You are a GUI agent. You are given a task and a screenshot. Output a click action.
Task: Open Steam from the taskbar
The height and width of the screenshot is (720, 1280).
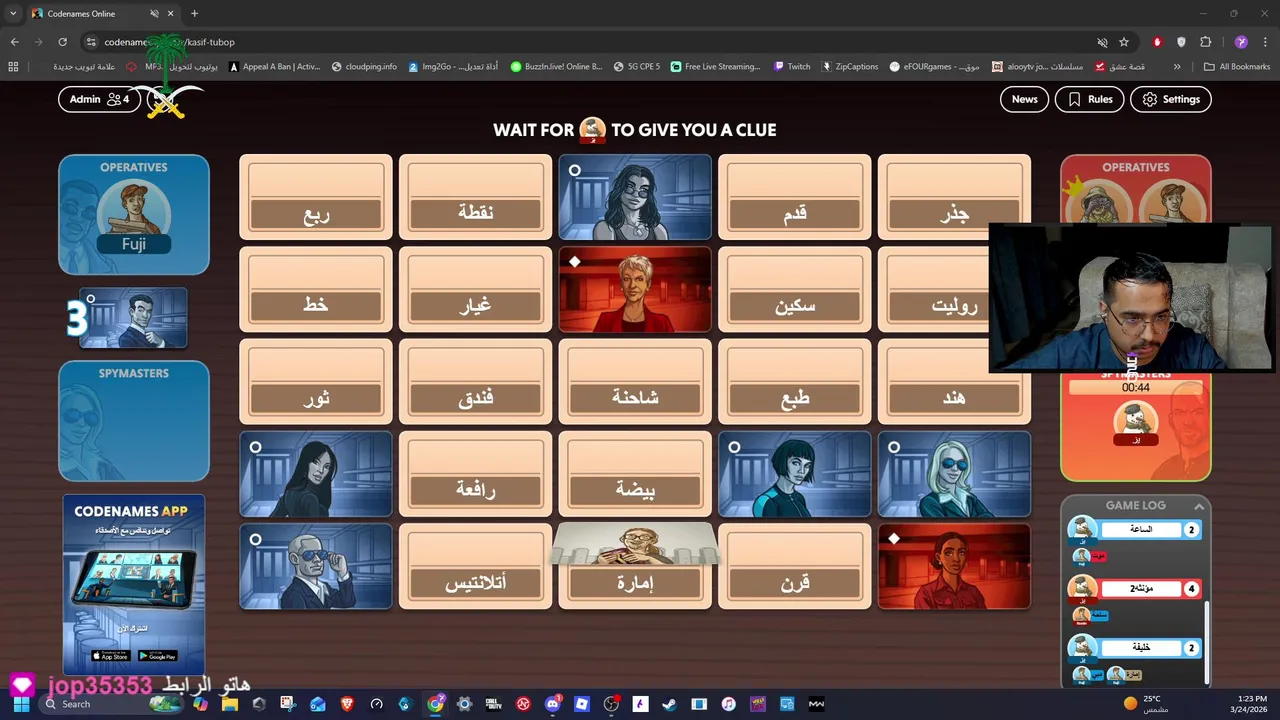(669, 704)
